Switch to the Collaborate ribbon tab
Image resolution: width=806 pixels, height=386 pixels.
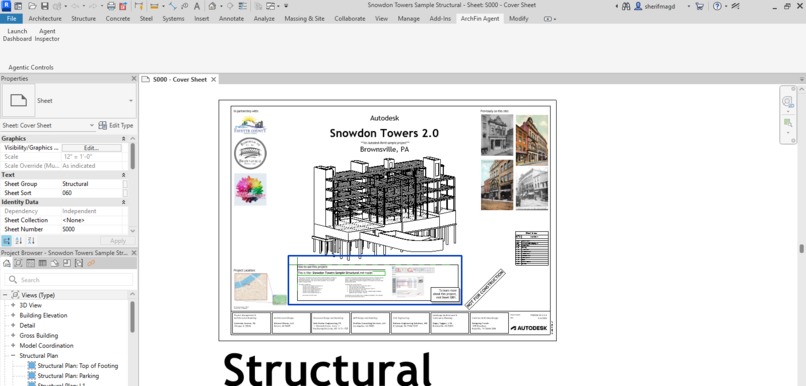tap(350, 19)
